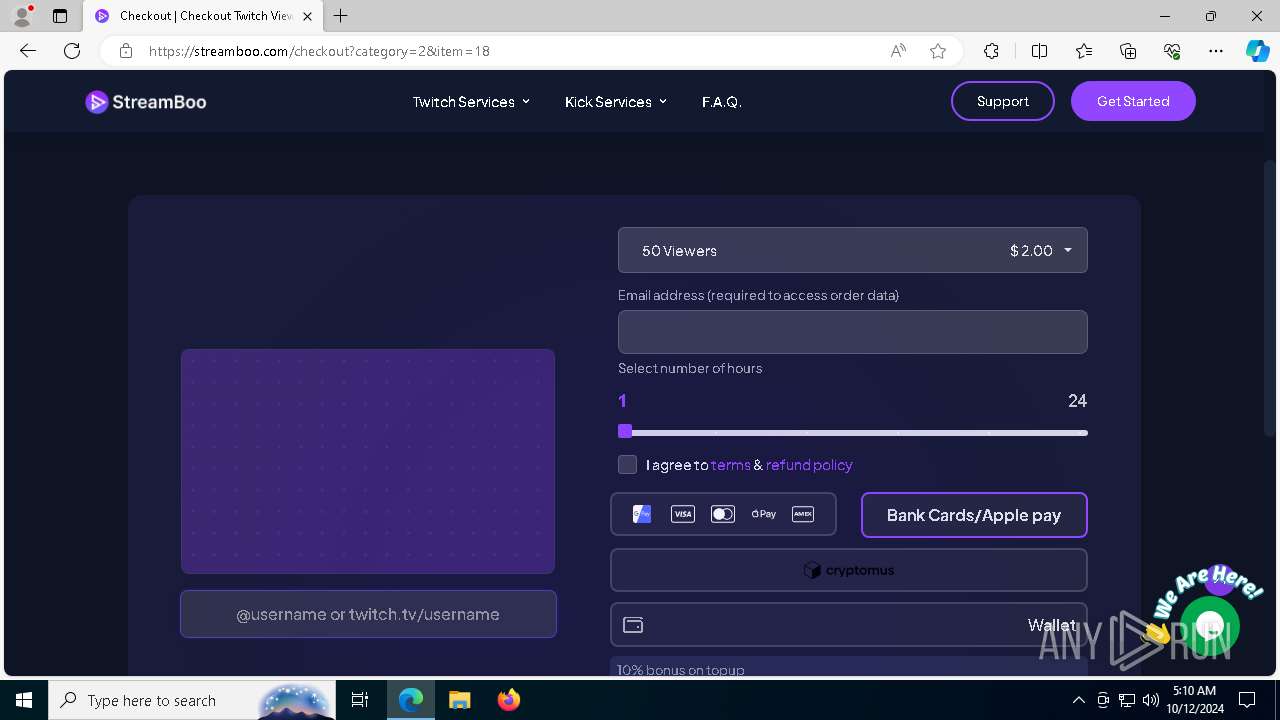Click the stream preview placeholder
Image resolution: width=1280 pixels, height=720 pixels.
pyautogui.click(x=368, y=461)
